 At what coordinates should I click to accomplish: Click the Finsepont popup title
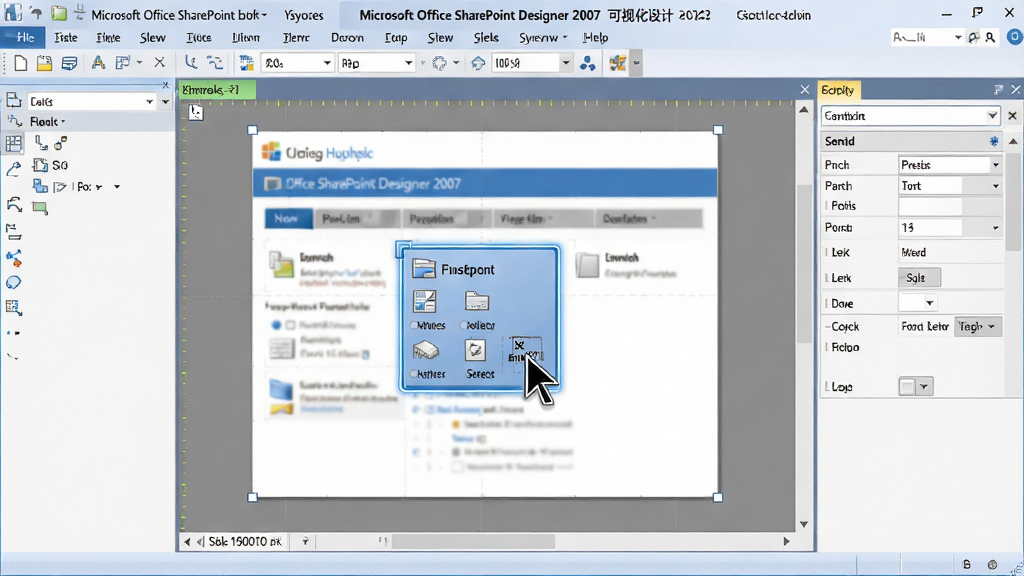click(468, 270)
